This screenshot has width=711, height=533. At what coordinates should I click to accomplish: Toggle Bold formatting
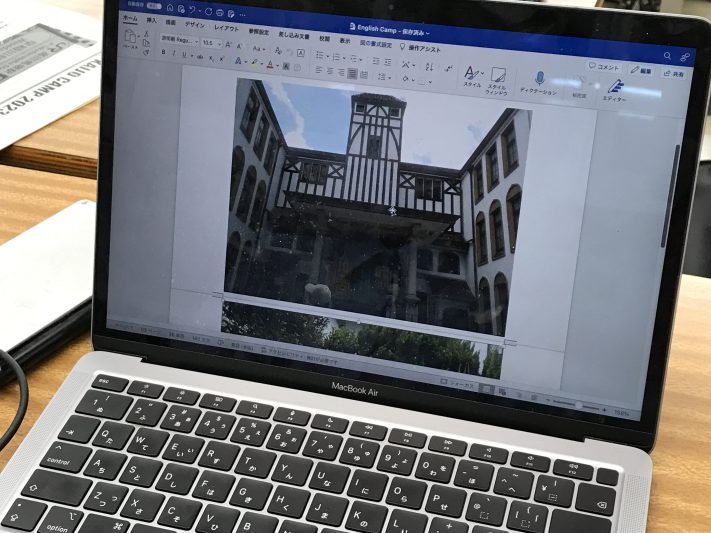point(164,53)
